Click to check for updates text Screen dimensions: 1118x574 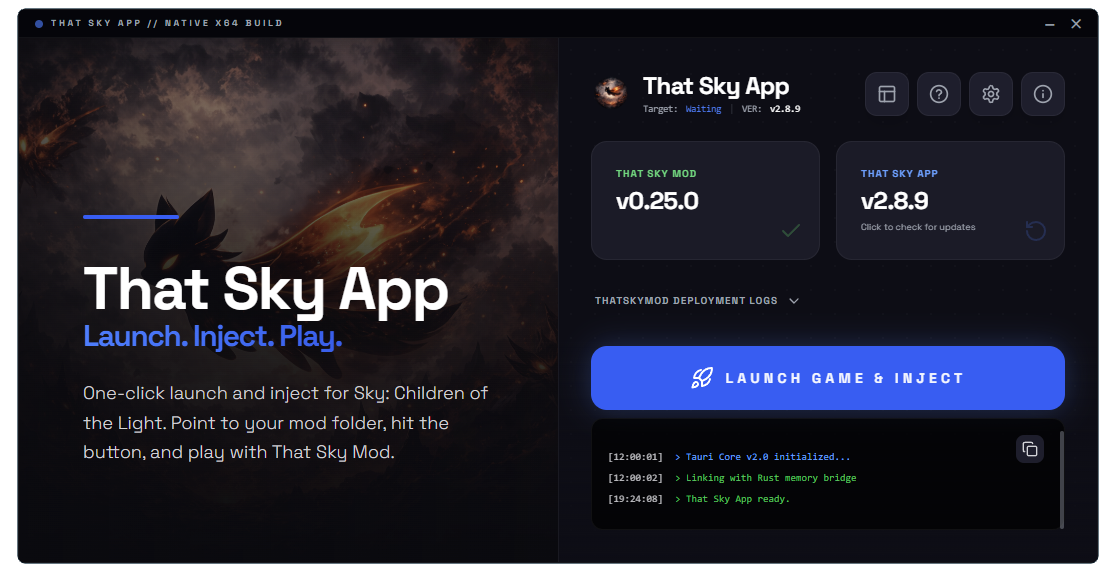coord(918,227)
